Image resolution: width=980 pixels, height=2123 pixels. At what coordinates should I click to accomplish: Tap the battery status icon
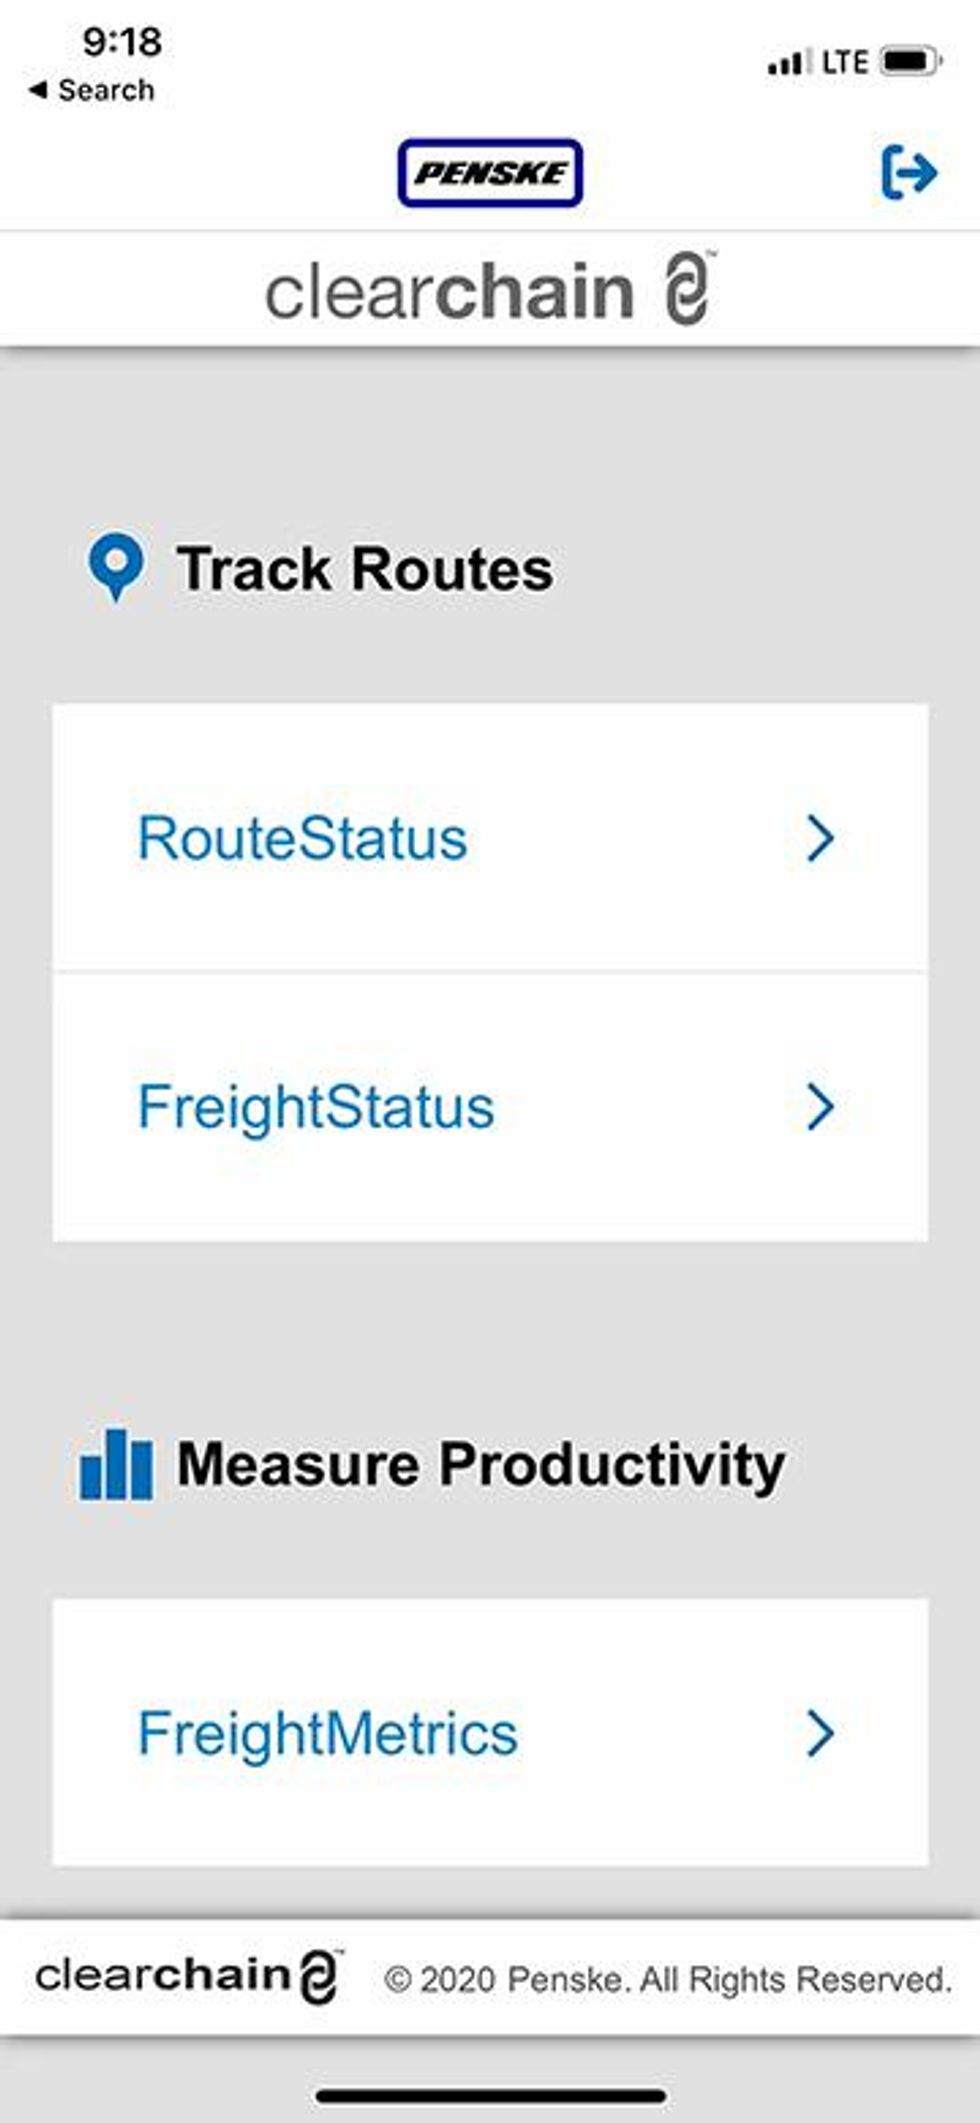[x=910, y=62]
